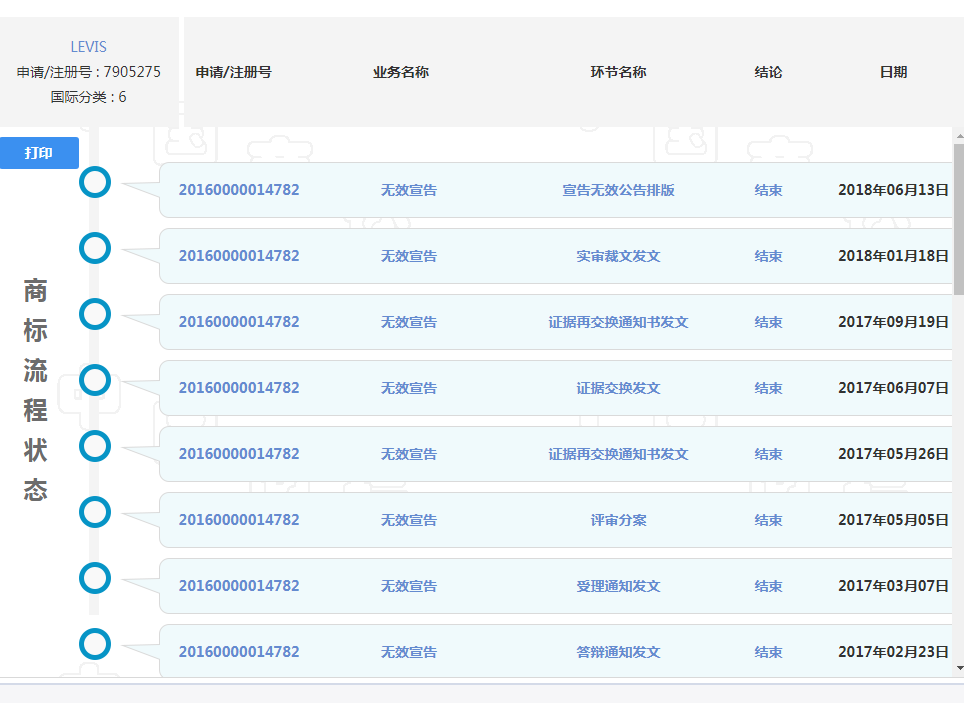Click 证据交换发文 stage name link
The image size is (964, 703).
618,388
